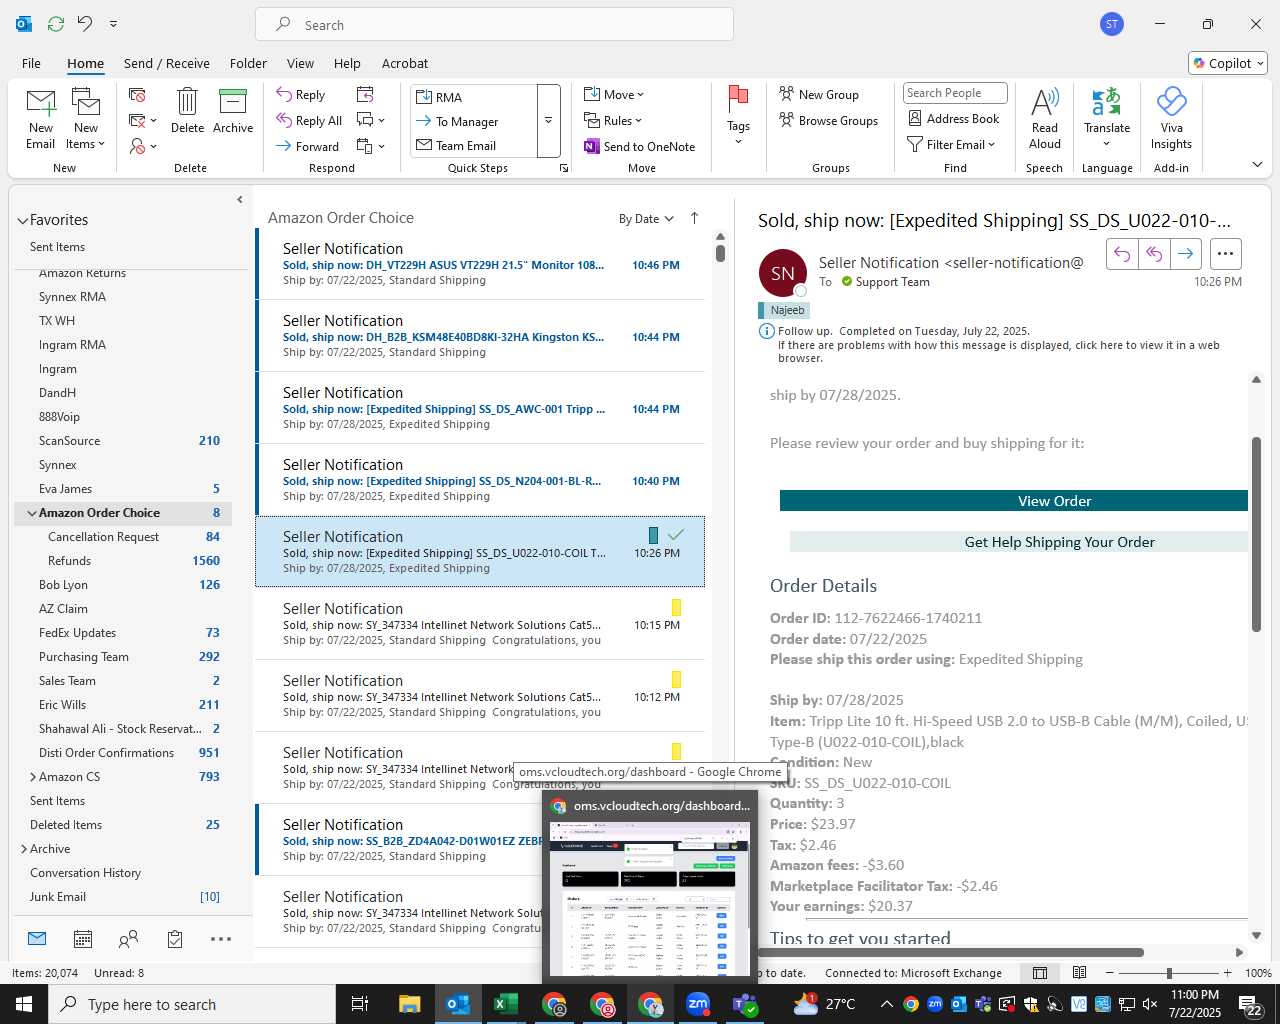Switch to the People view icon

point(129,939)
